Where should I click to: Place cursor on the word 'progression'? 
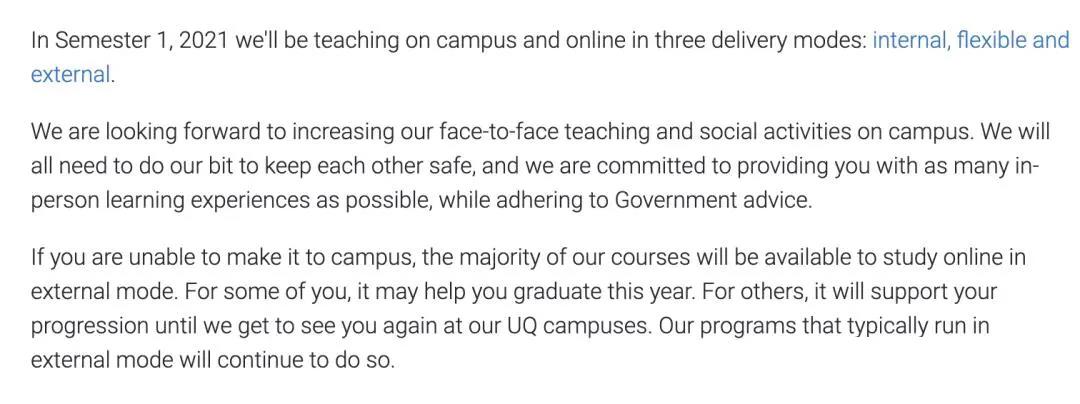coord(89,326)
